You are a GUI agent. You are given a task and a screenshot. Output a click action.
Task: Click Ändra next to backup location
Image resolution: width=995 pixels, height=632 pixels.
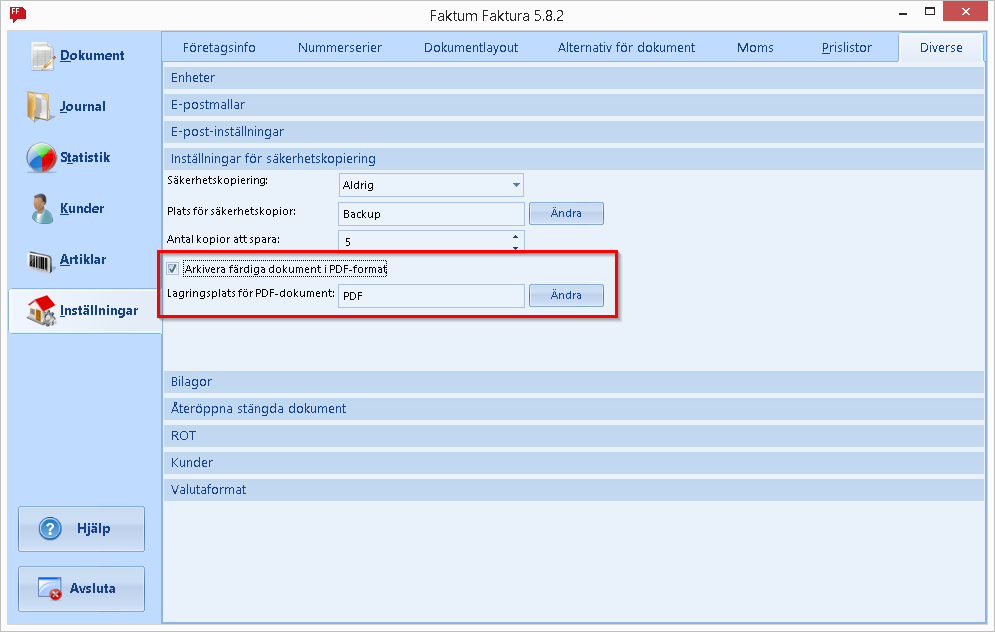tap(566, 213)
